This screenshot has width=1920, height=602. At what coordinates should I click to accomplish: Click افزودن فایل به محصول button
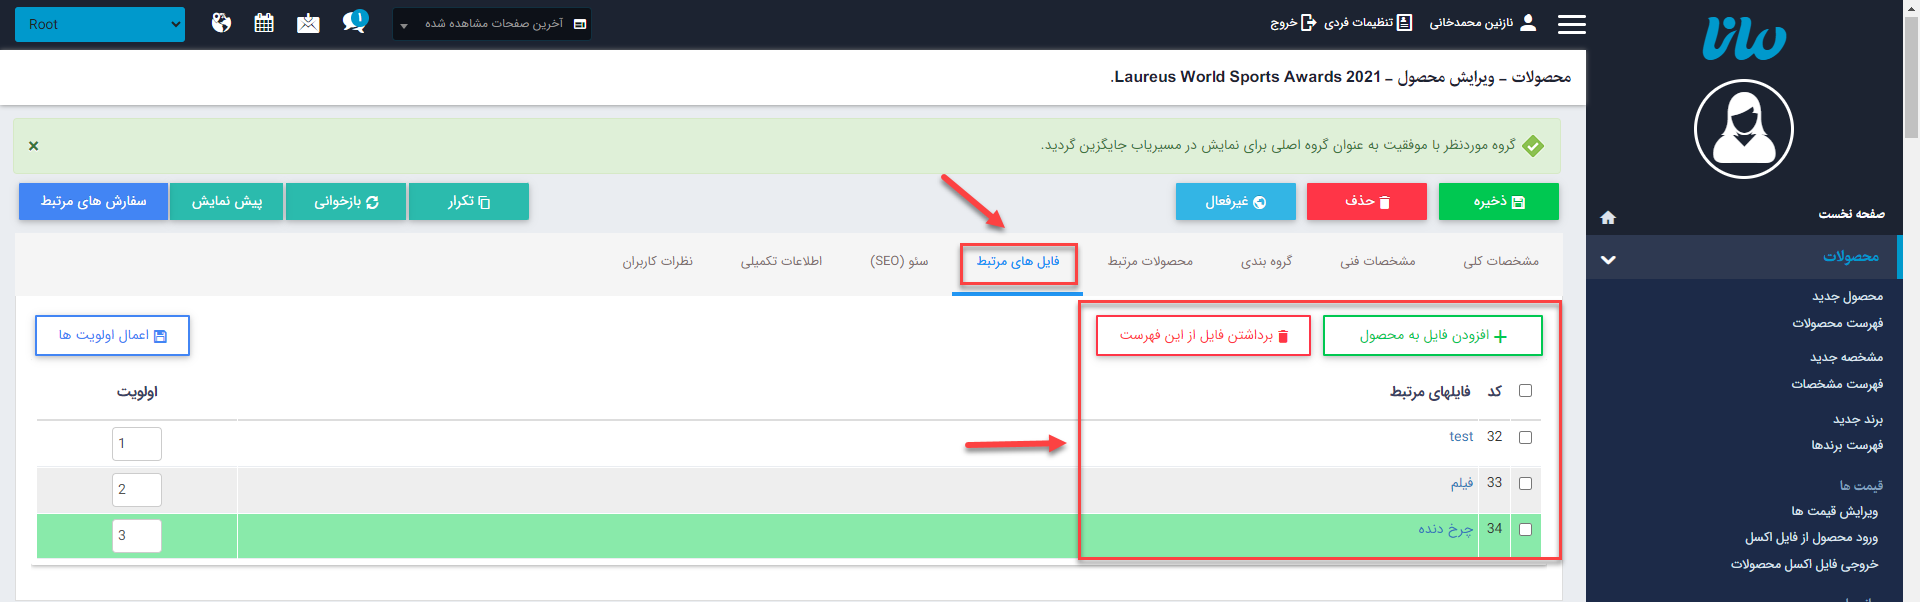(1433, 336)
